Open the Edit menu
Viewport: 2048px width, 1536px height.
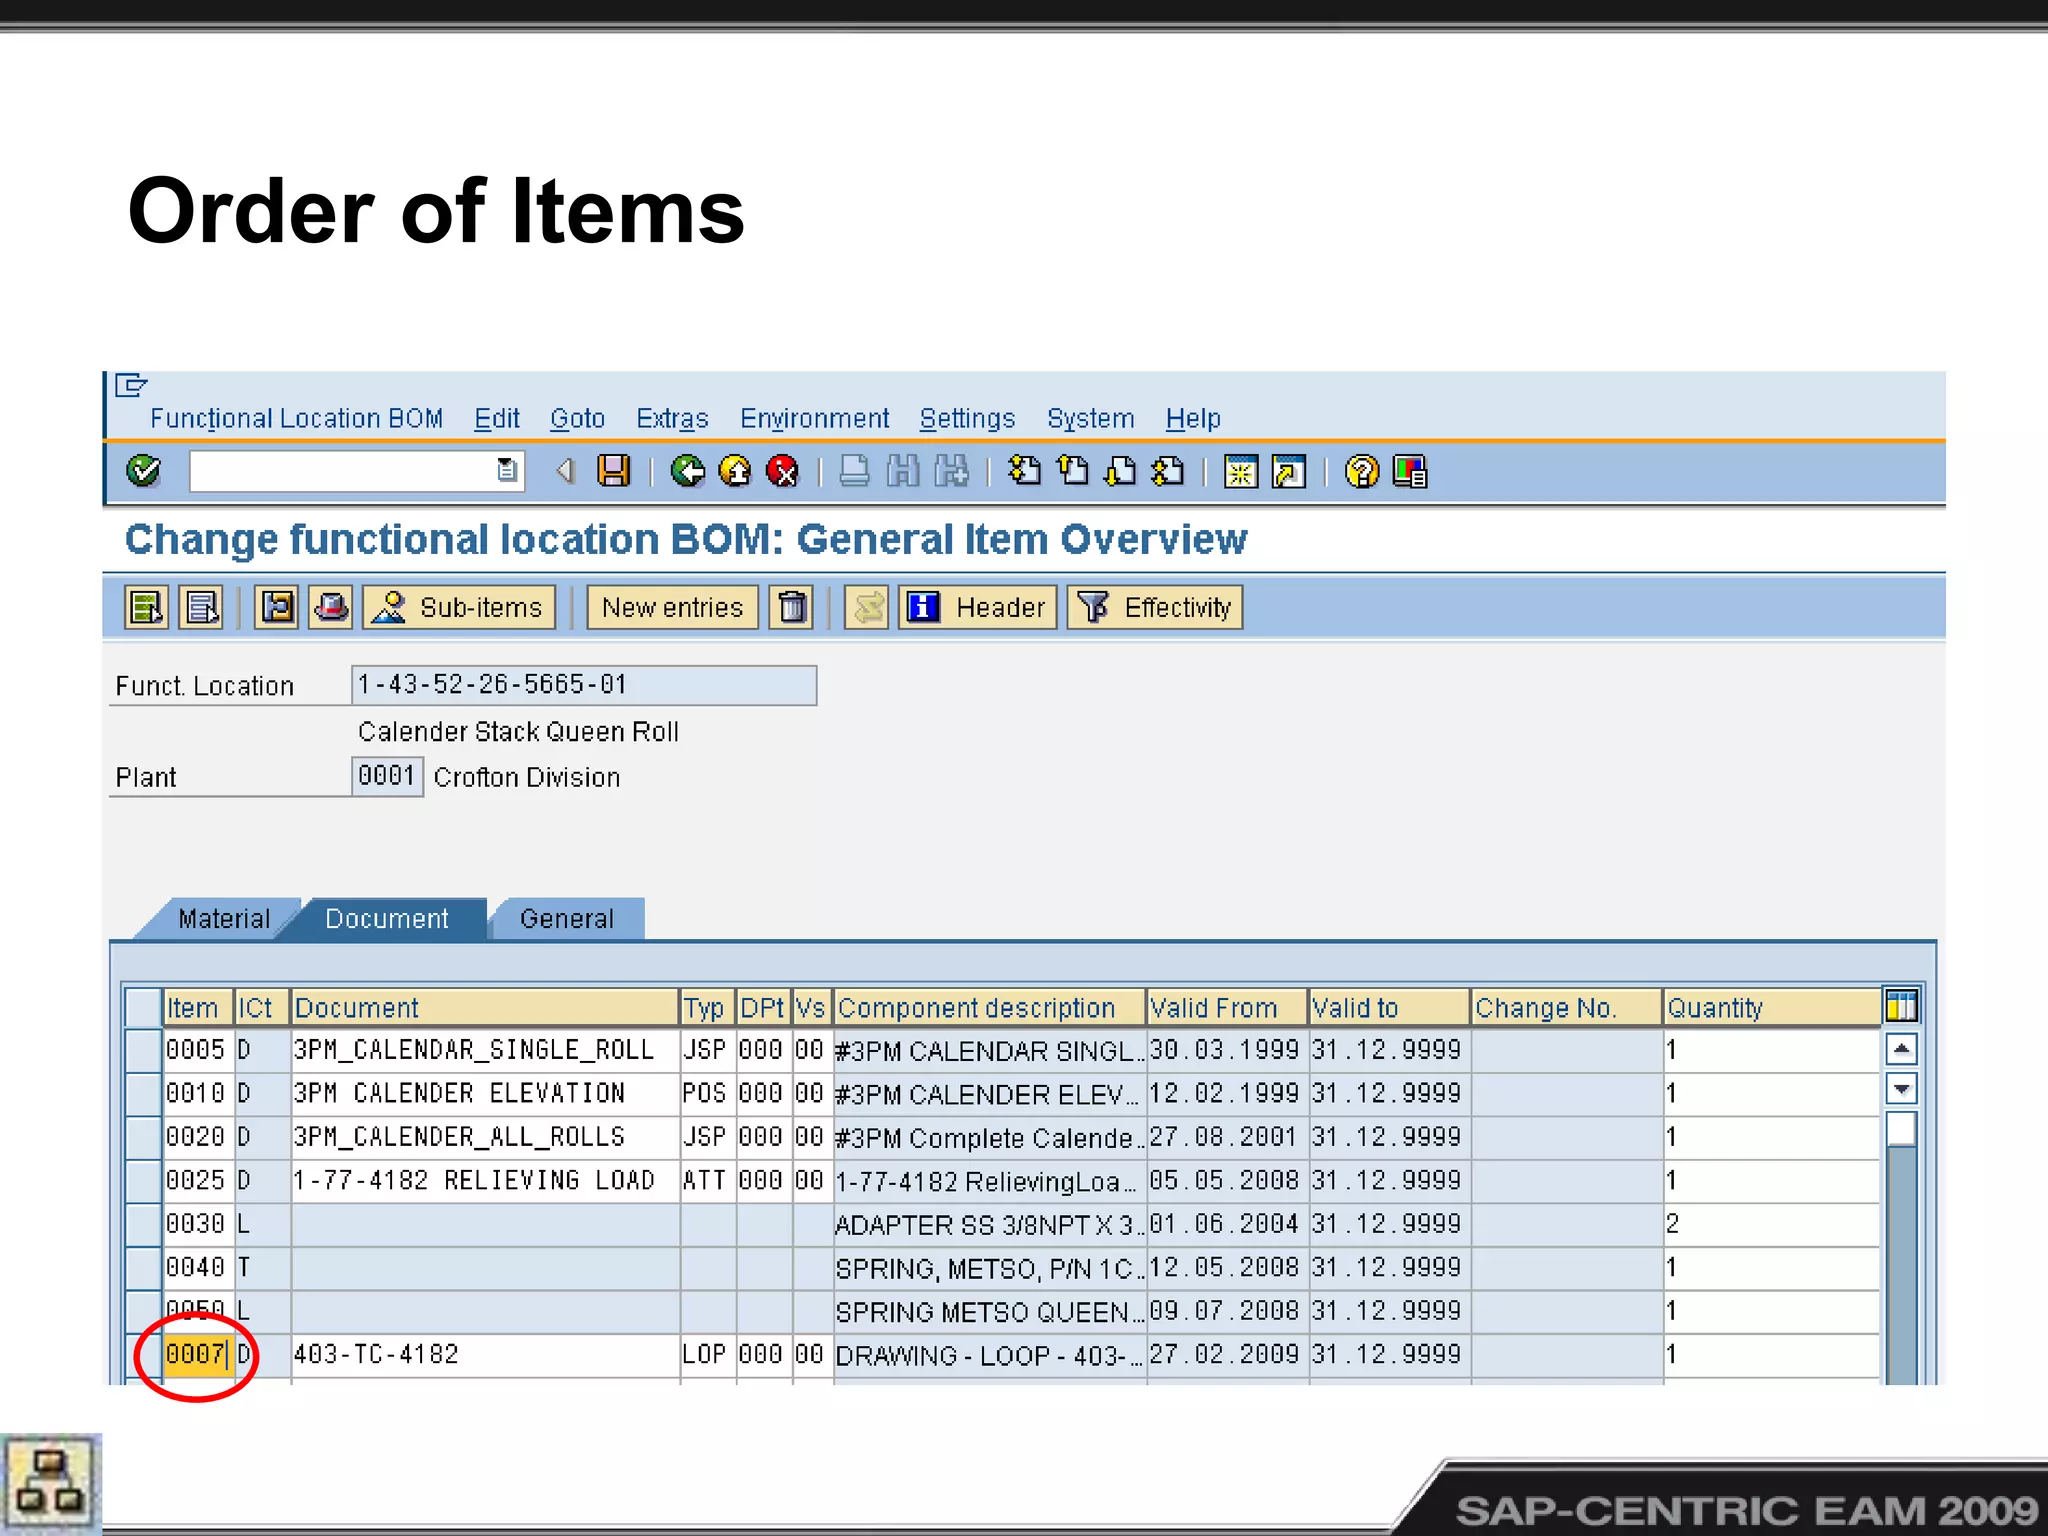497,418
